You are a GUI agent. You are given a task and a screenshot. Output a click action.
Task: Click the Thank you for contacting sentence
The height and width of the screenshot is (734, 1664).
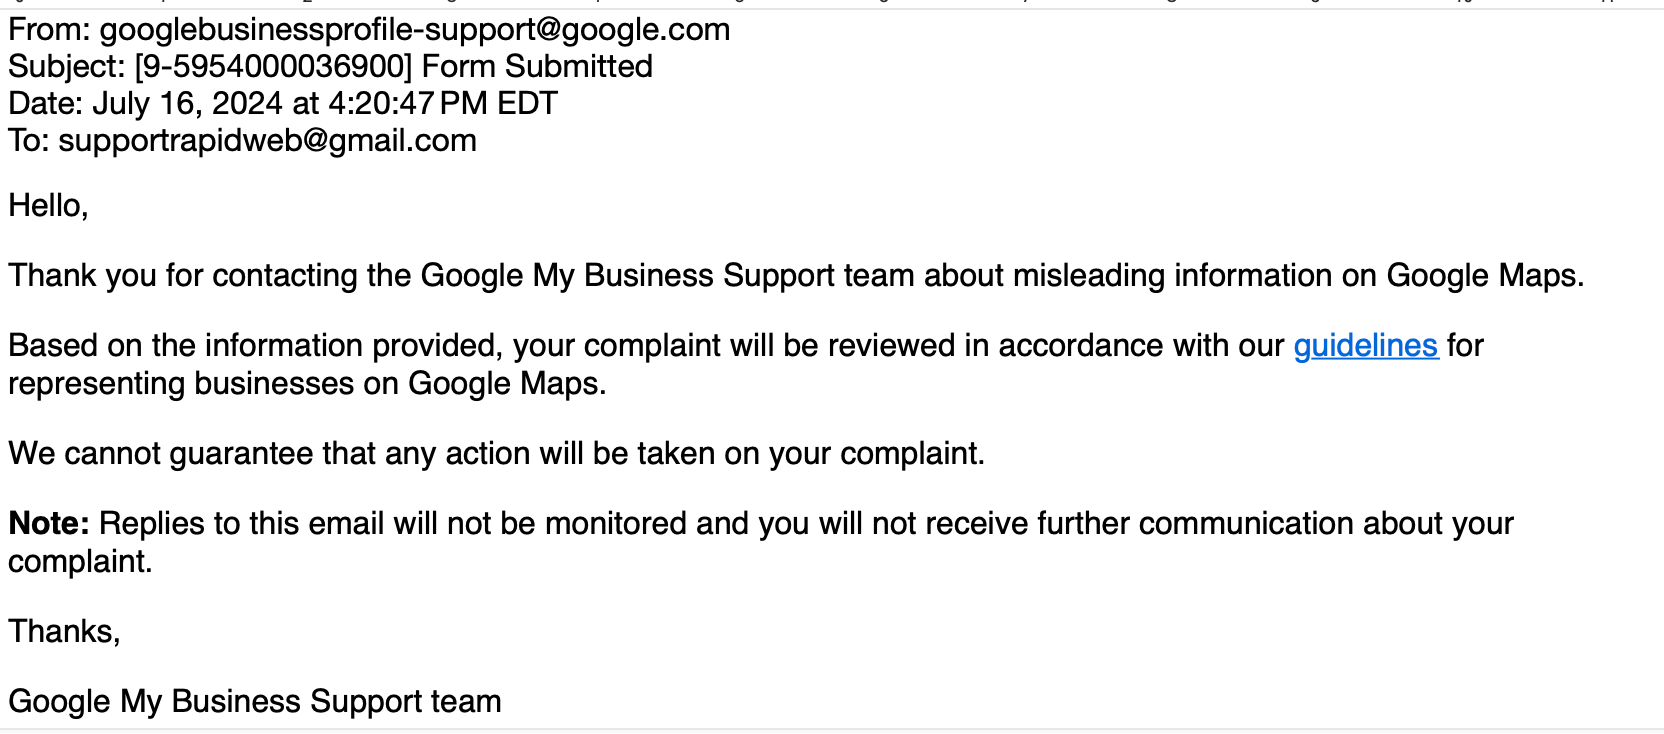point(796,276)
